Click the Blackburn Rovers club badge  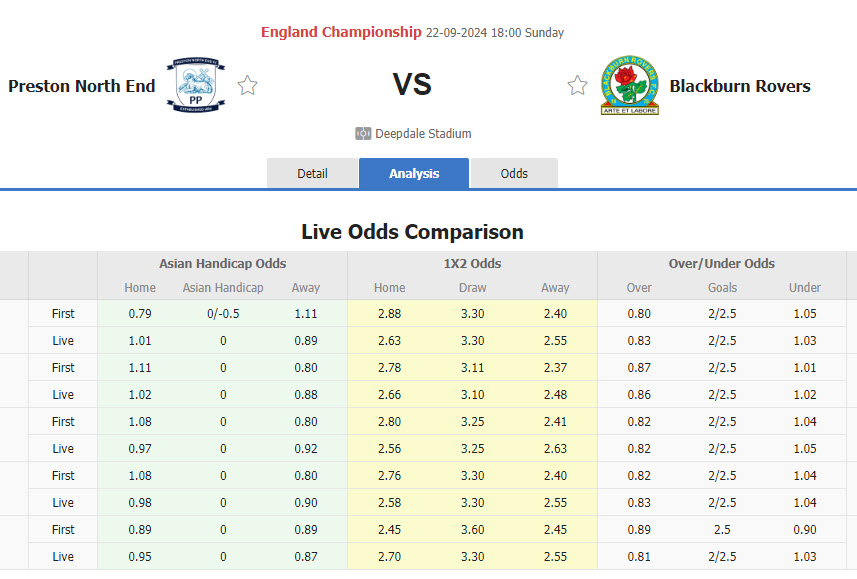630,84
